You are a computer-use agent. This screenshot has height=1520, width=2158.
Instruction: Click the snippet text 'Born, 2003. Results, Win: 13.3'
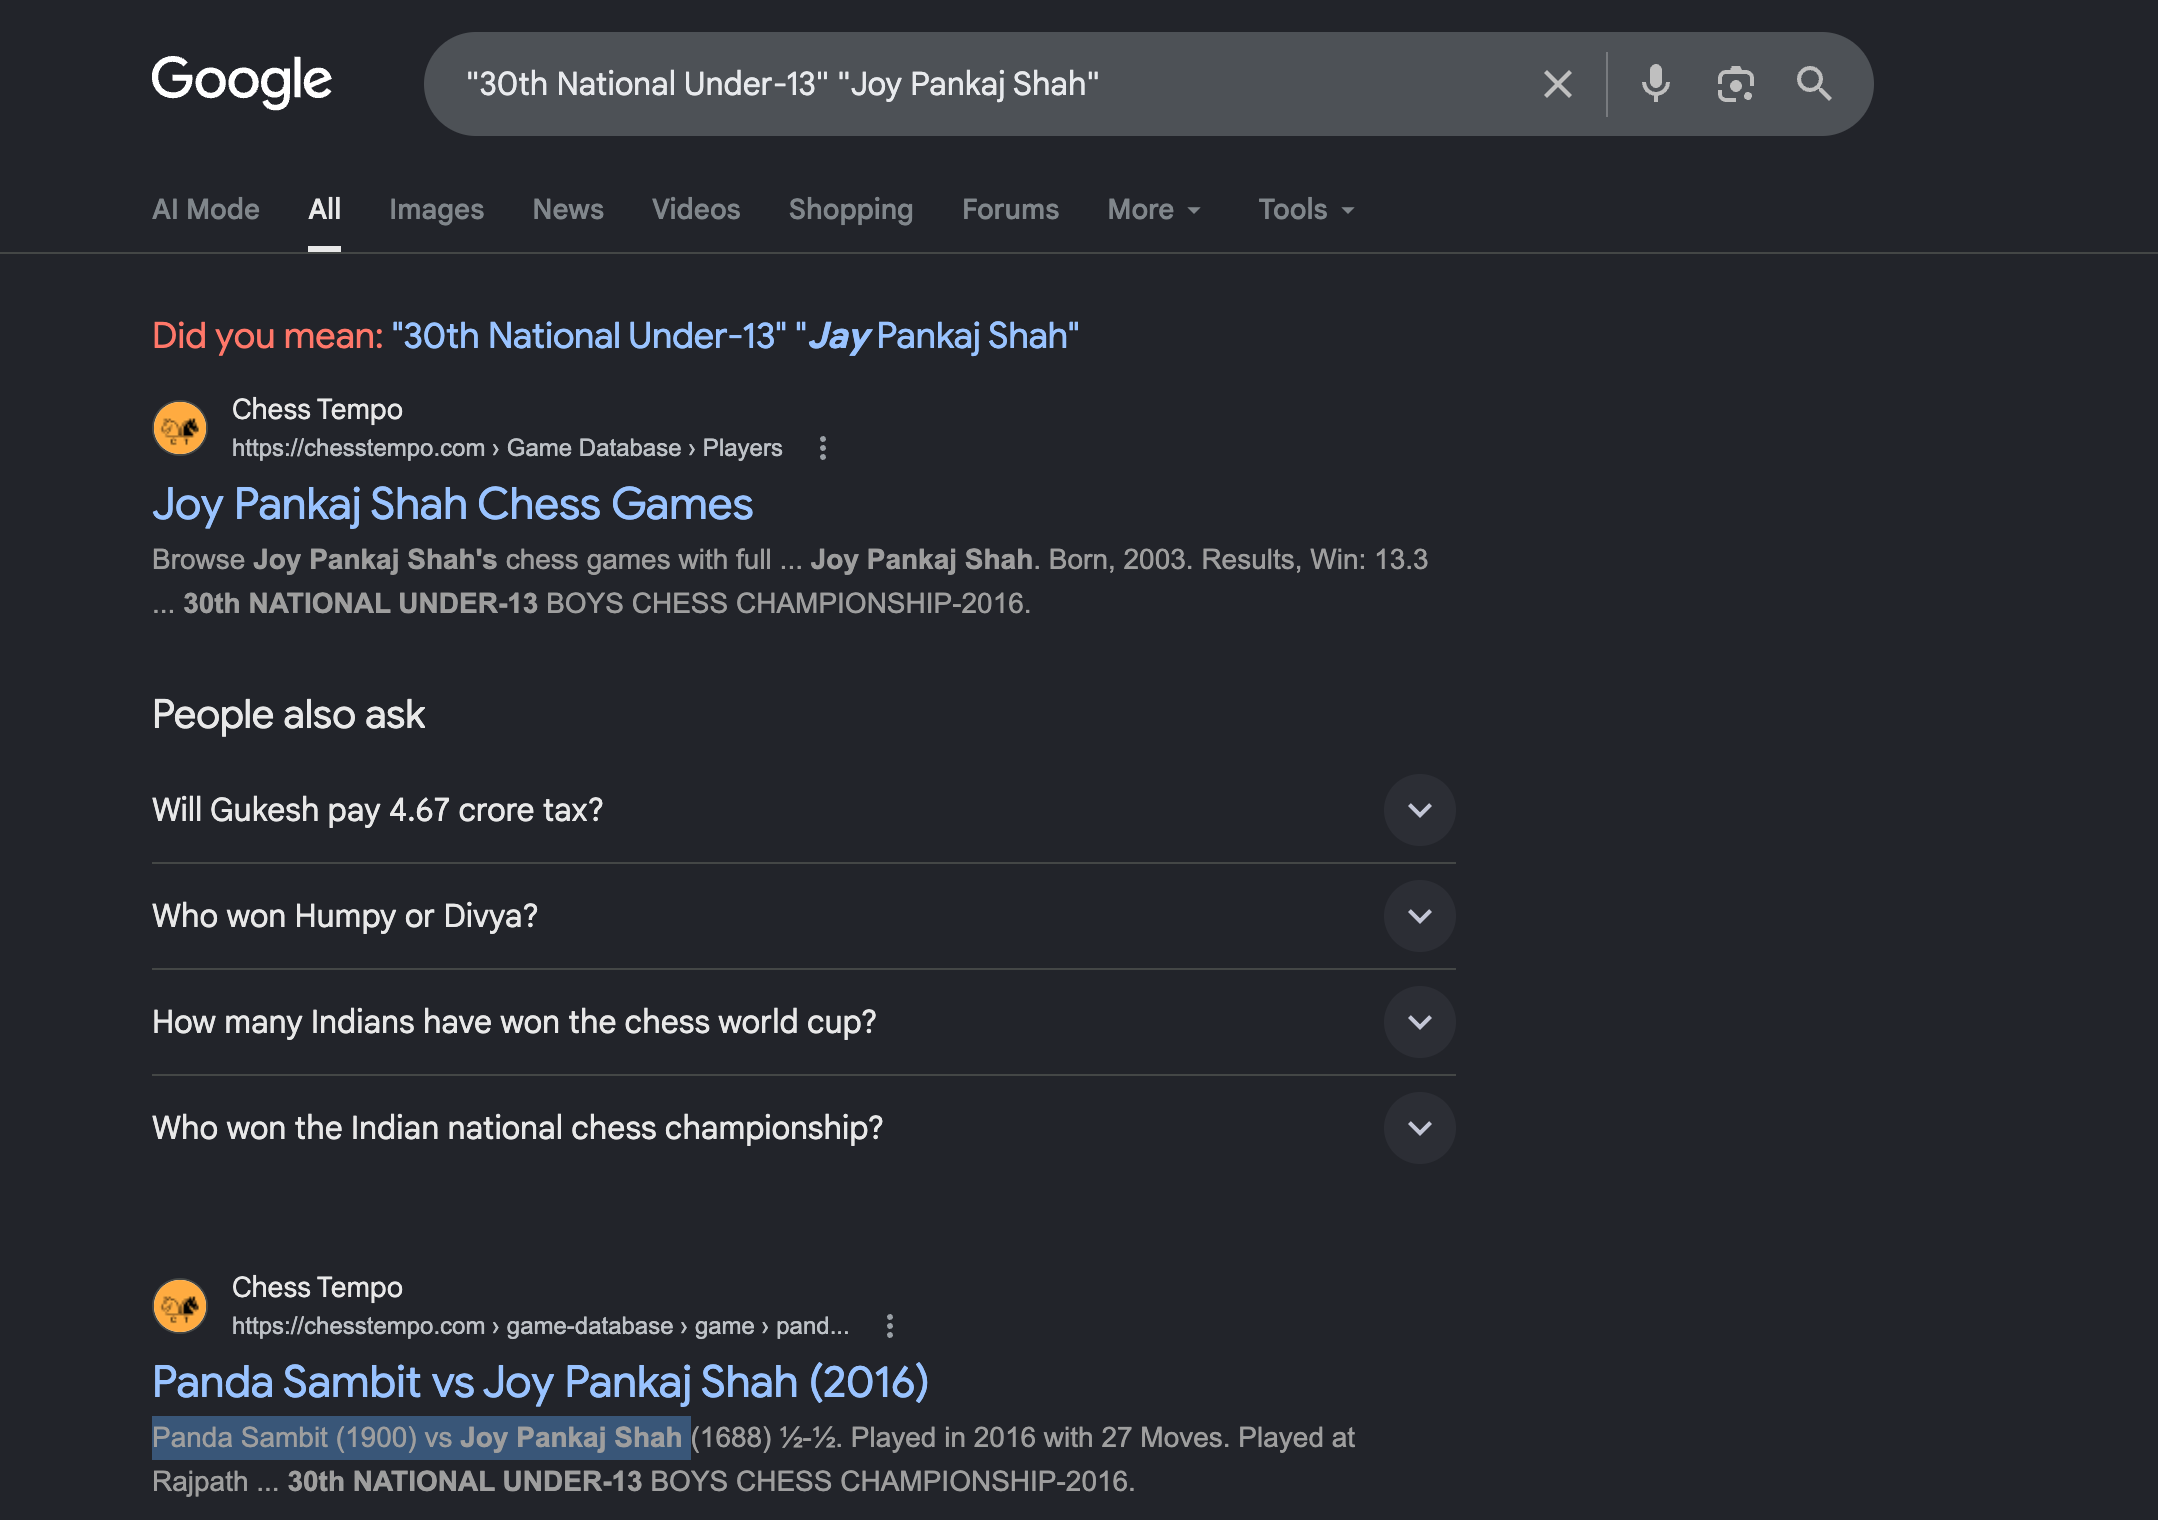click(1238, 559)
